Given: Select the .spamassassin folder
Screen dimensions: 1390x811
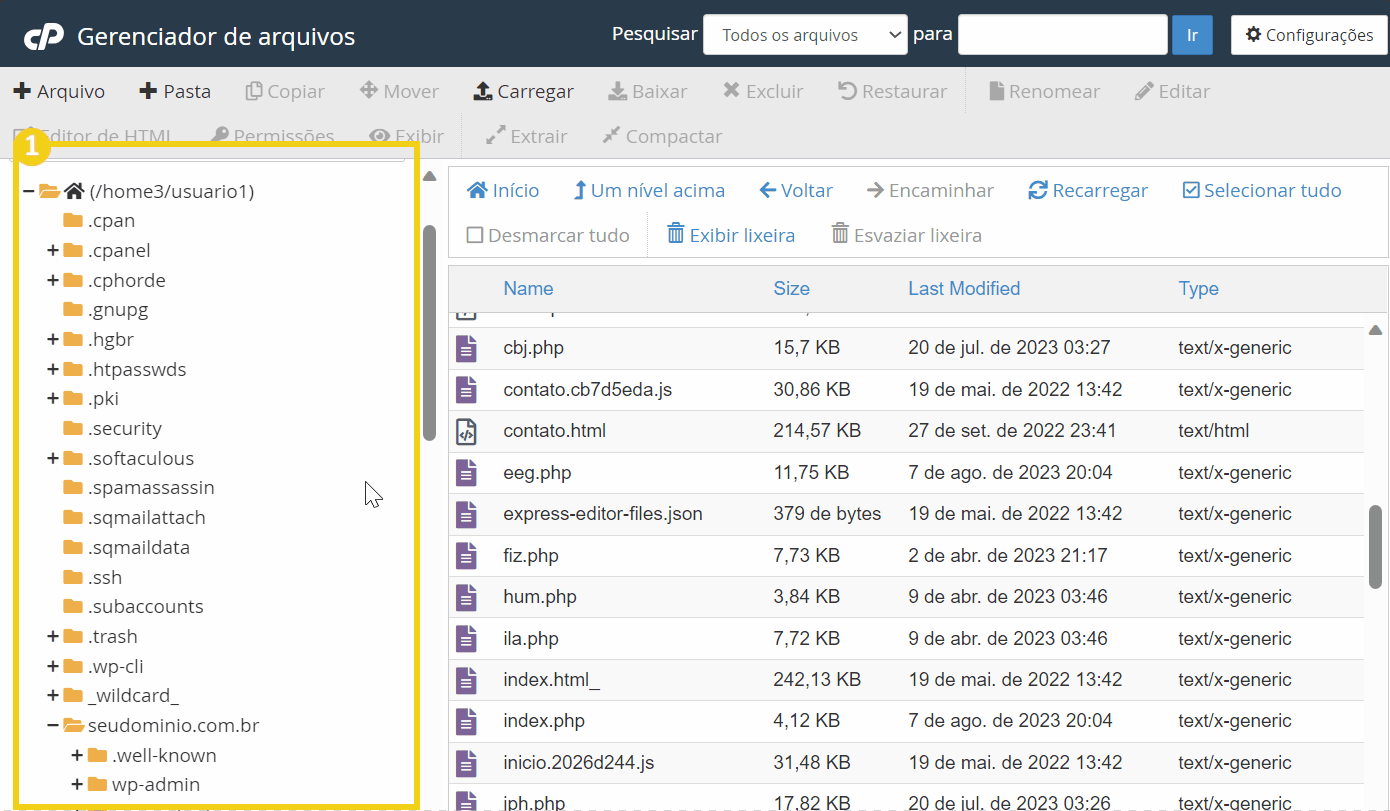Looking at the screenshot, I should 138,487.
